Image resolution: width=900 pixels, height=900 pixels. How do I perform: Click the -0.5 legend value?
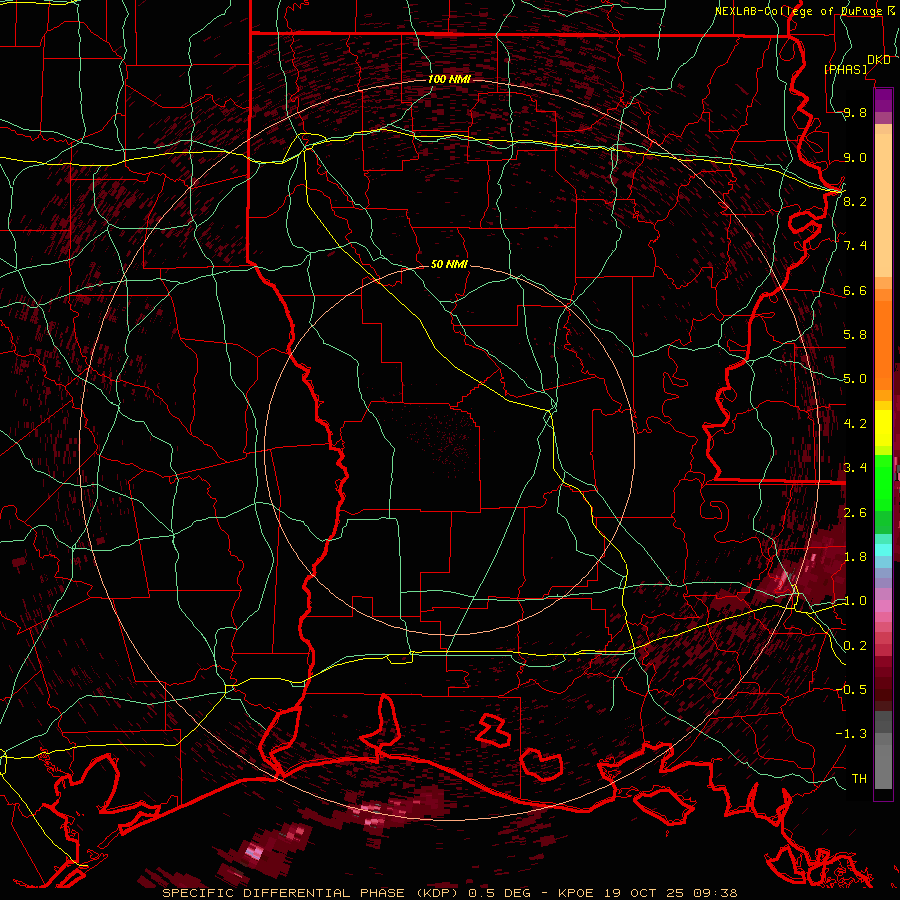click(852, 689)
